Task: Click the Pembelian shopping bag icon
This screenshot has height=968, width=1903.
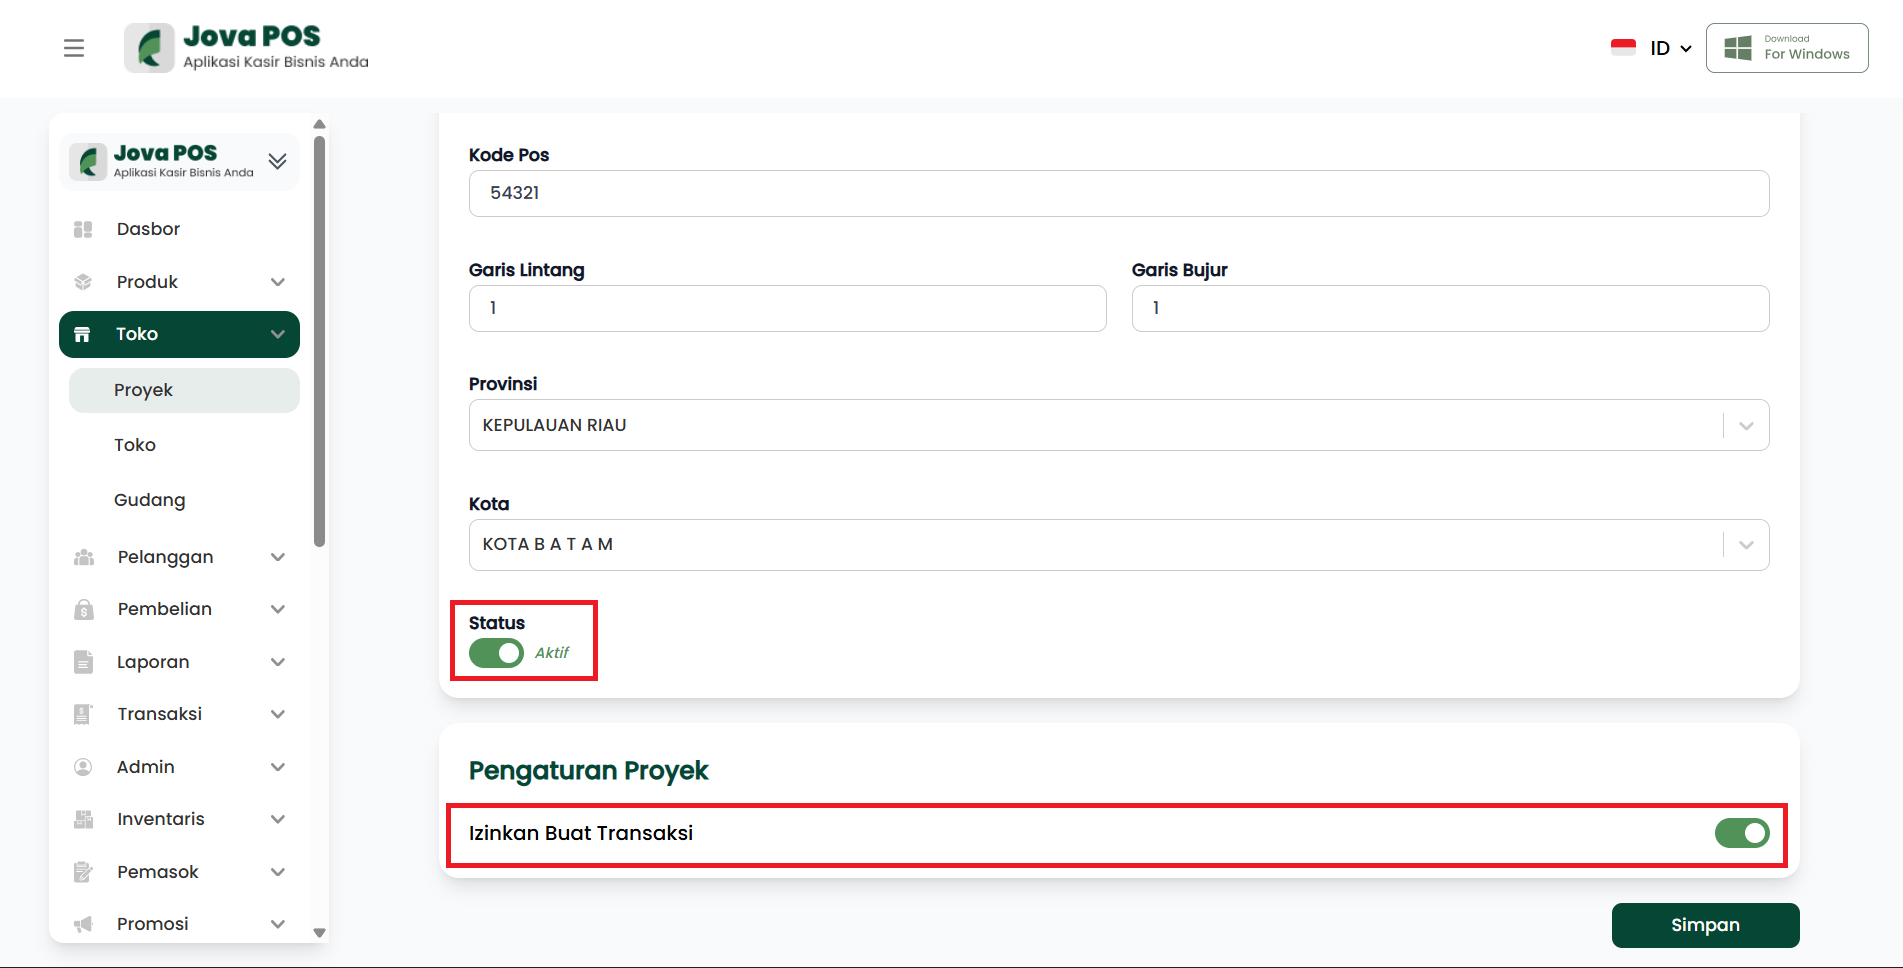Action: tap(84, 609)
